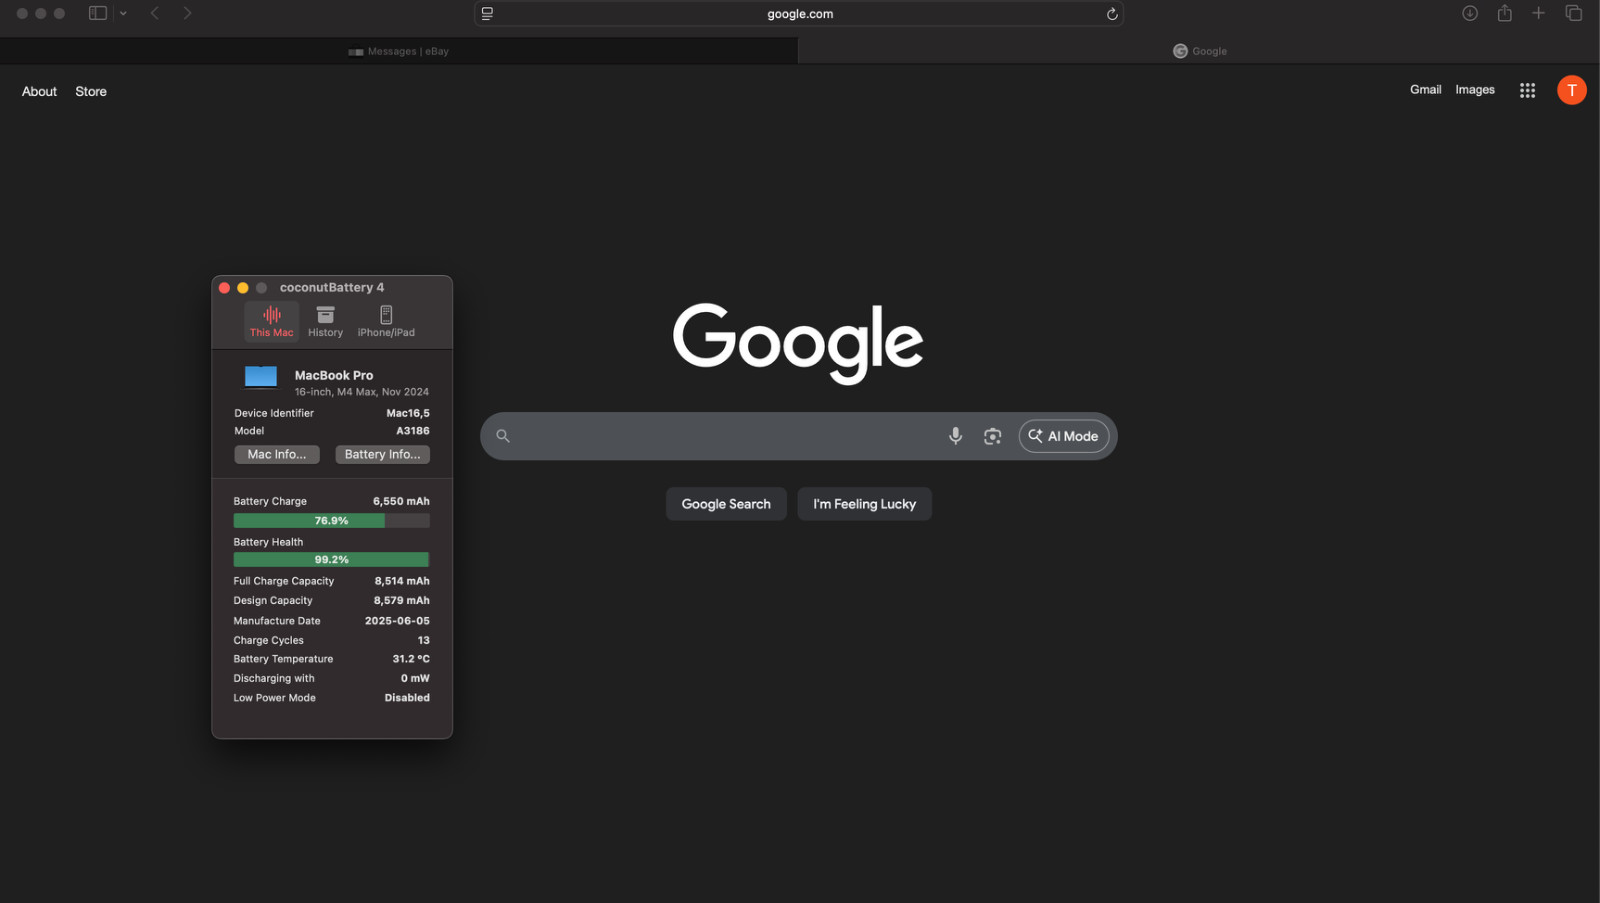Screen dimensions: 1600x903
Task: Toggle the Safari sidebar button
Action: [98, 13]
